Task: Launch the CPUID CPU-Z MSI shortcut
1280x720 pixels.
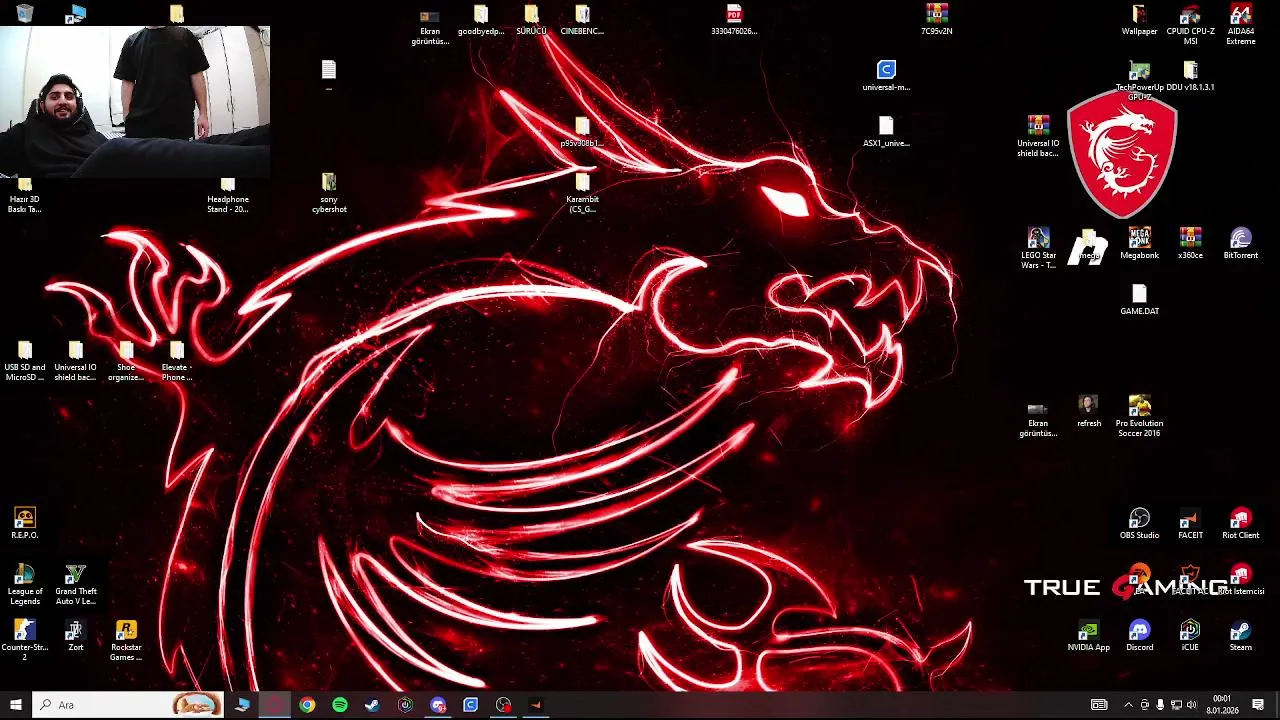Action: pyautogui.click(x=1190, y=25)
